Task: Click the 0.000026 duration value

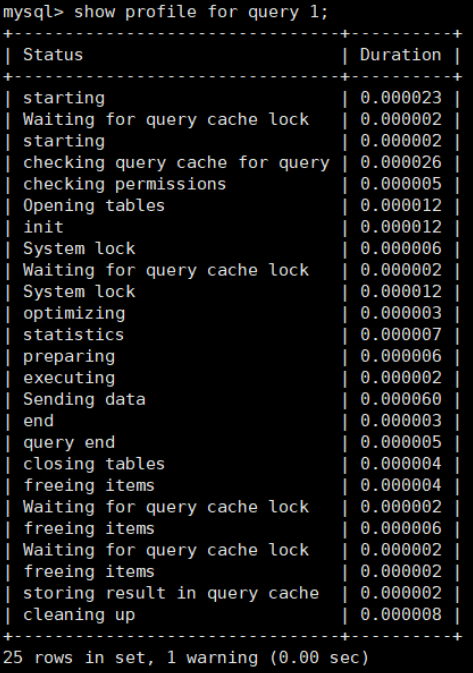Action: [x=400, y=163]
